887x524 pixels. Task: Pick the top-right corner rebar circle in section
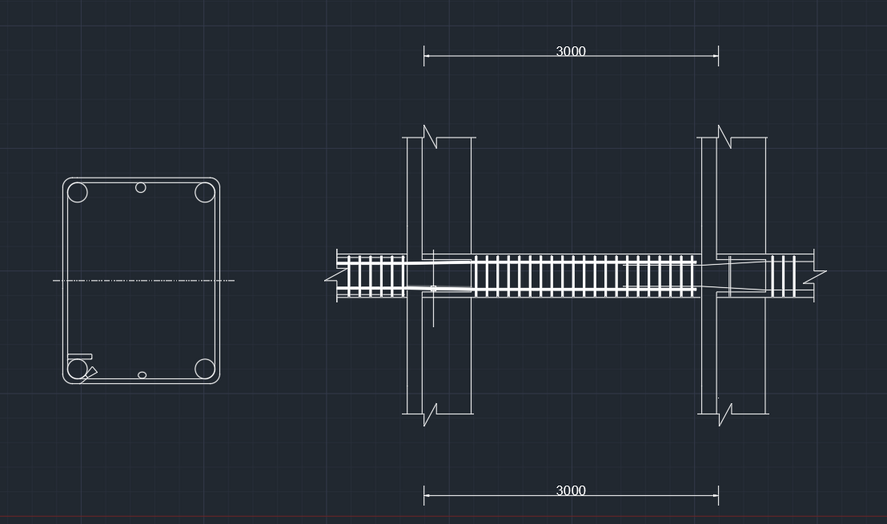click(205, 192)
